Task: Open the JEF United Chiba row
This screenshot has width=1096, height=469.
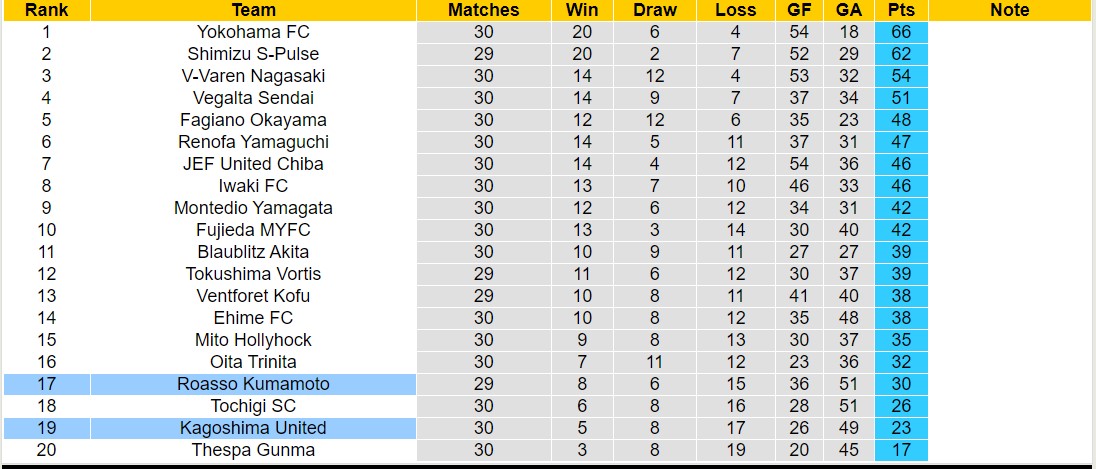Action: point(253,164)
